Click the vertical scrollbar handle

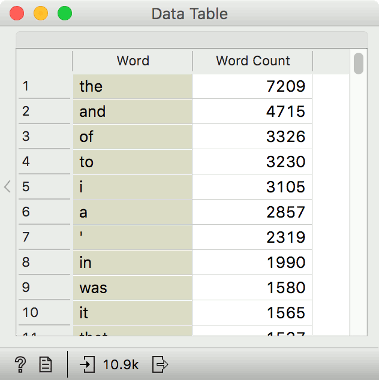(359, 63)
